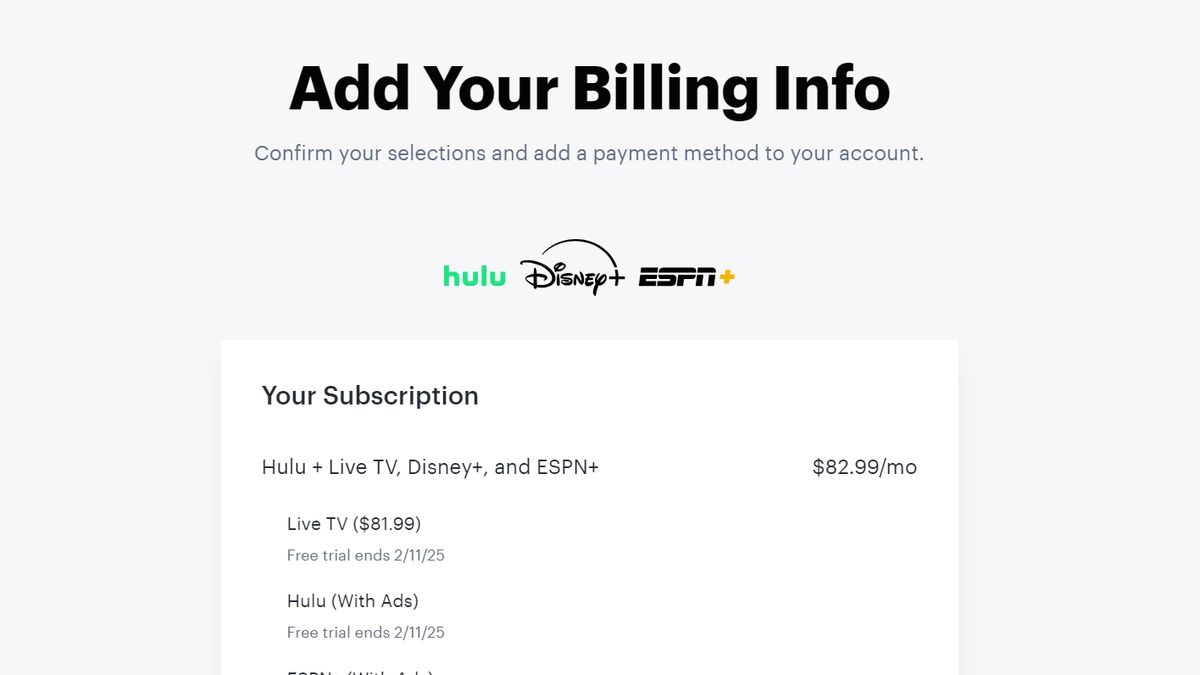Click the Your Subscription heading
1200x675 pixels.
click(370, 396)
